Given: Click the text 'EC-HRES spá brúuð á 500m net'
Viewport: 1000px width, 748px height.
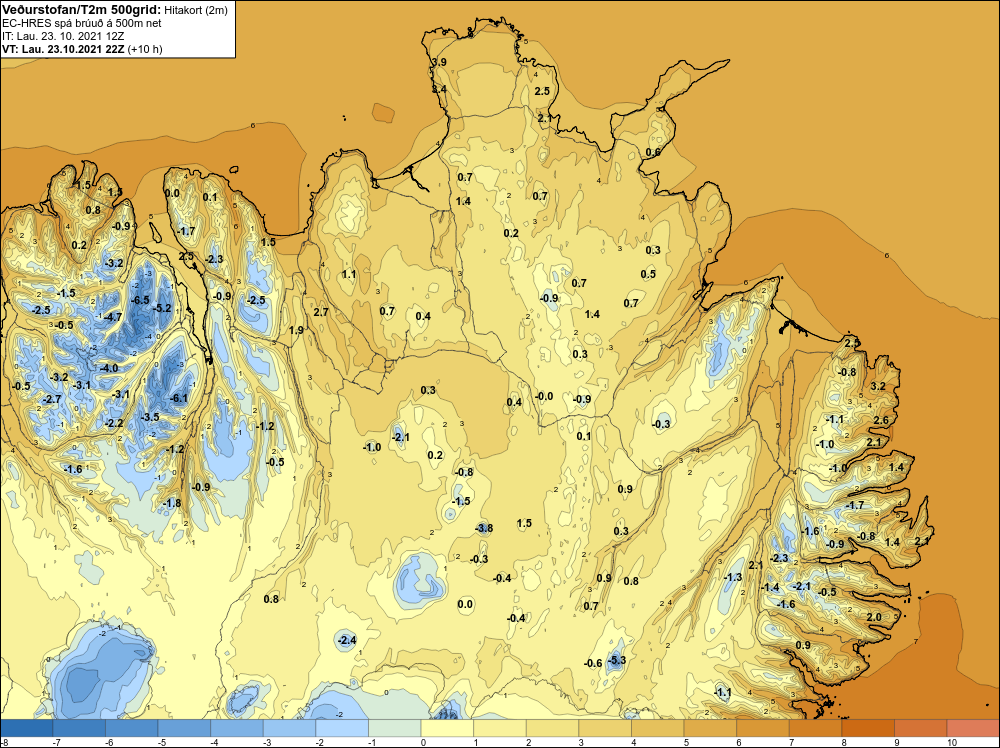Looking at the screenshot, I should tap(82, 23).
